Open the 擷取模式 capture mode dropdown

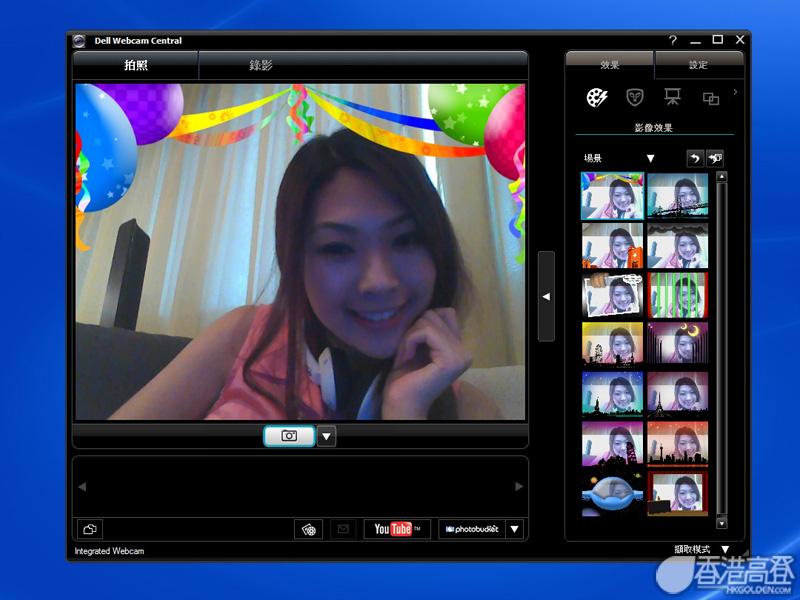[x=725, y=549]
